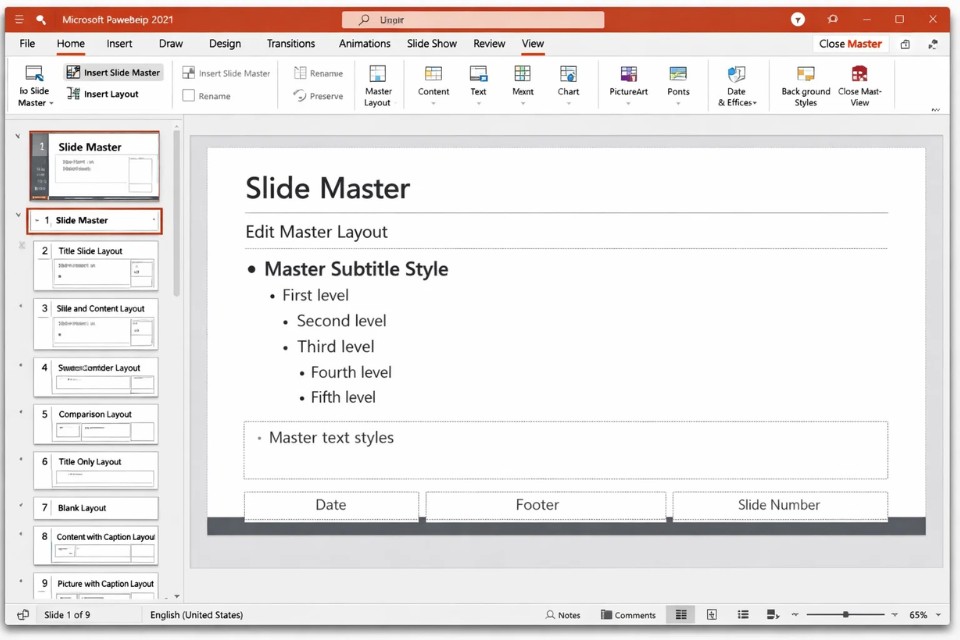Screen dimensions: 960x640
Task: Open the Back ground Styles tool
Action: click(805, 74)
